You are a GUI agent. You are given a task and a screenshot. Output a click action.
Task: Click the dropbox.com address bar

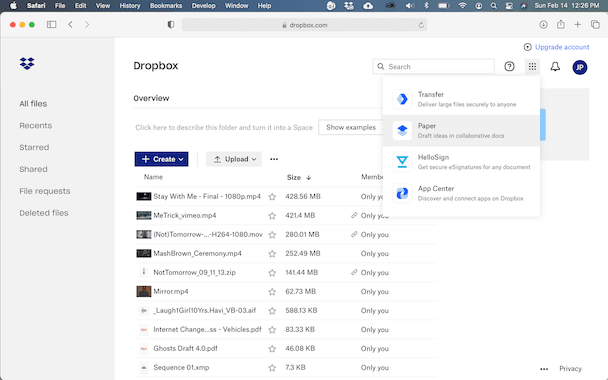(x=304, y=25)
